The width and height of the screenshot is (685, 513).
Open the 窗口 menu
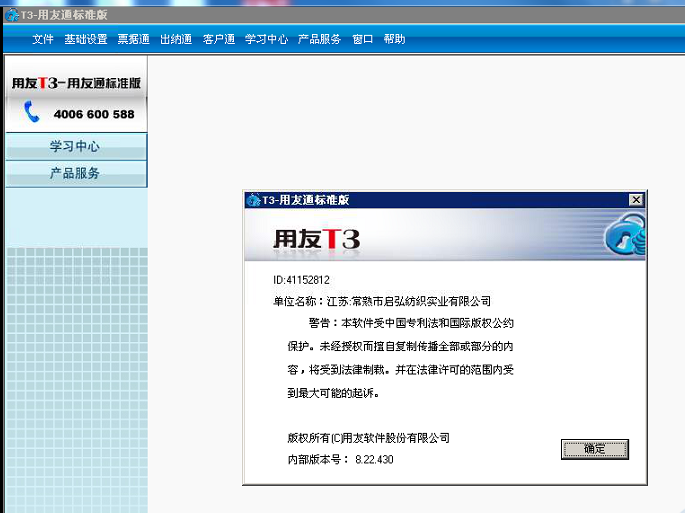363,39
